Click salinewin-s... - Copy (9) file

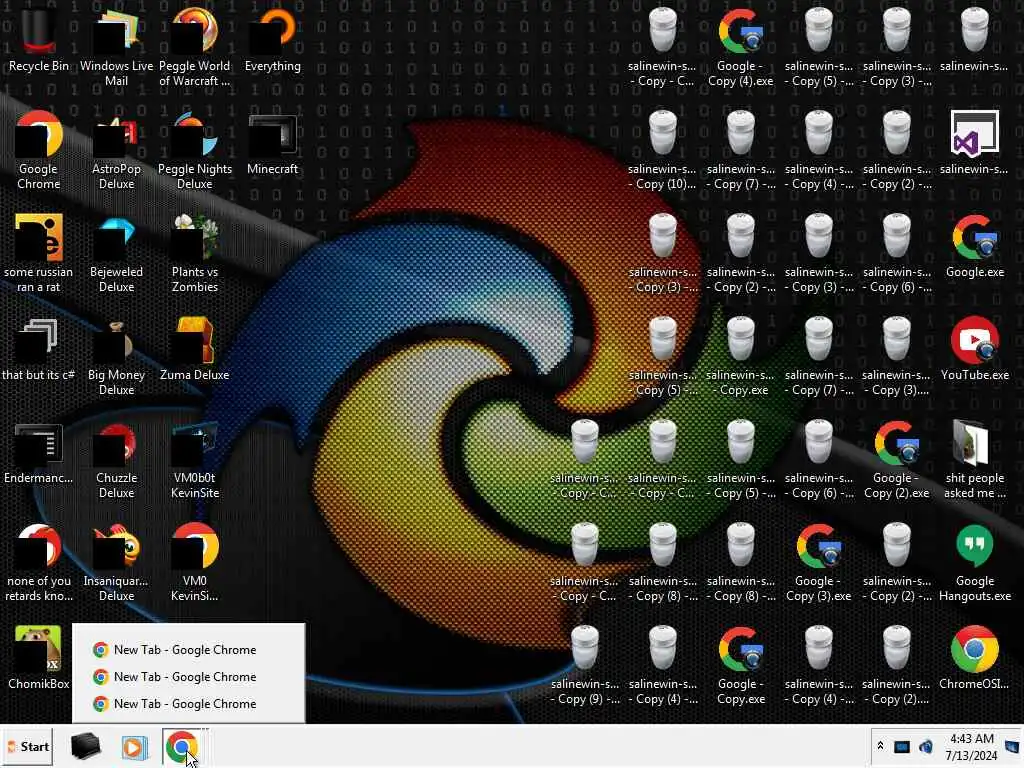click(x=584, y=665)
